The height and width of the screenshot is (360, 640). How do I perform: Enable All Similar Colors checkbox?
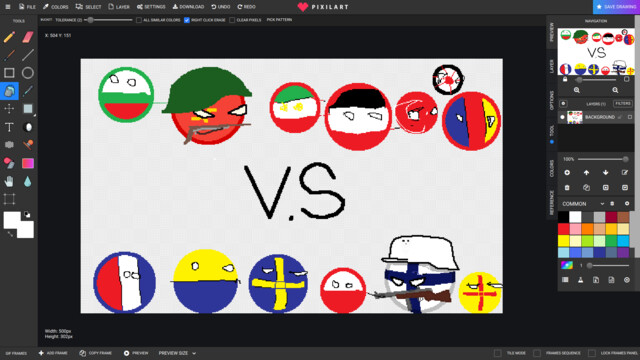(139, 20)
